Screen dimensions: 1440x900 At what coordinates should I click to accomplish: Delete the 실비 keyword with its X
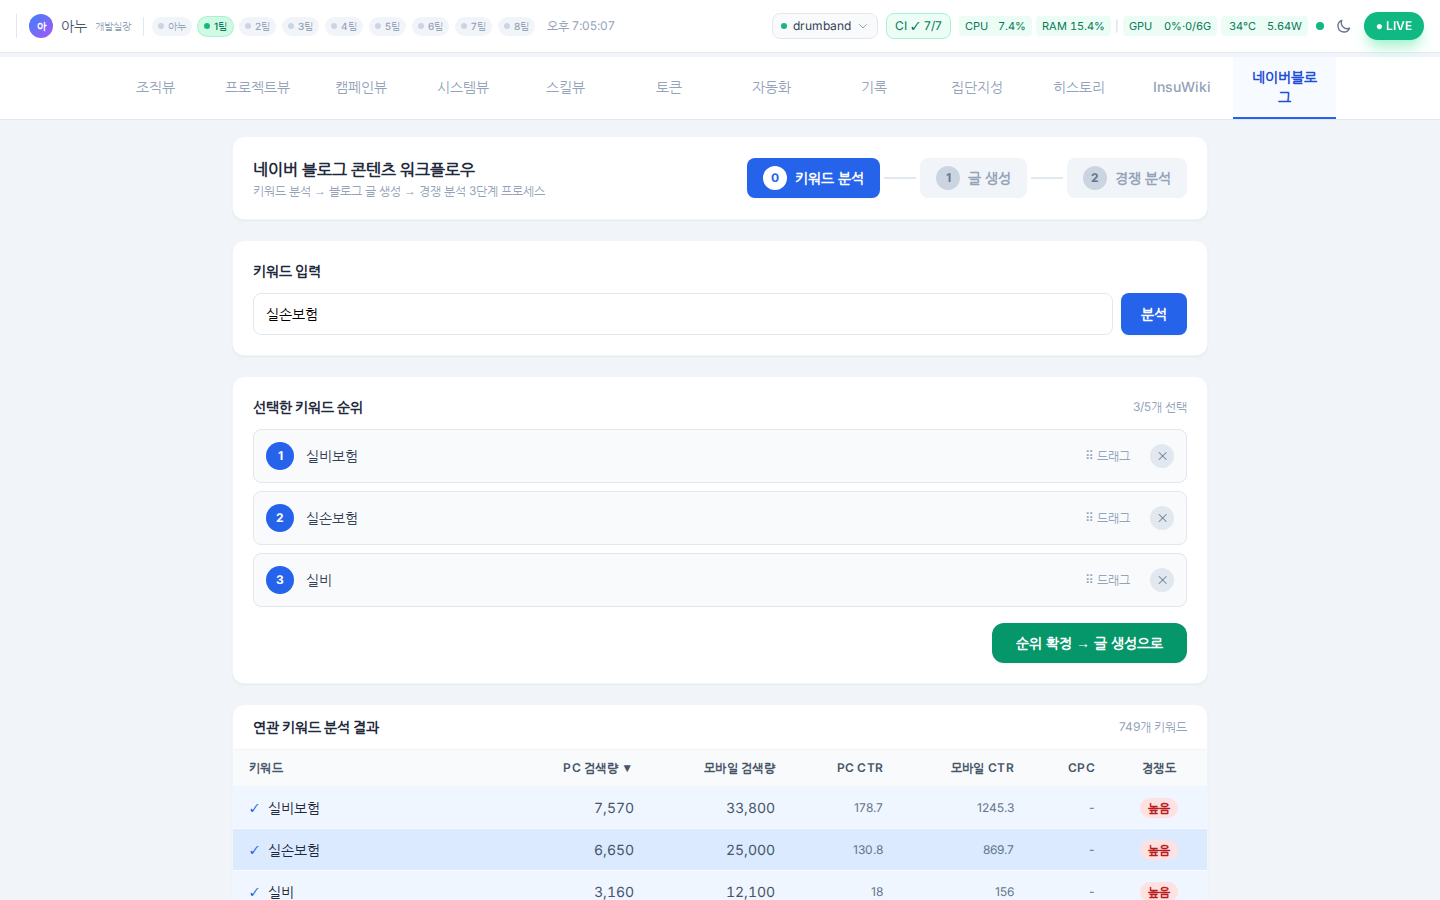[x=1161, y=580]
